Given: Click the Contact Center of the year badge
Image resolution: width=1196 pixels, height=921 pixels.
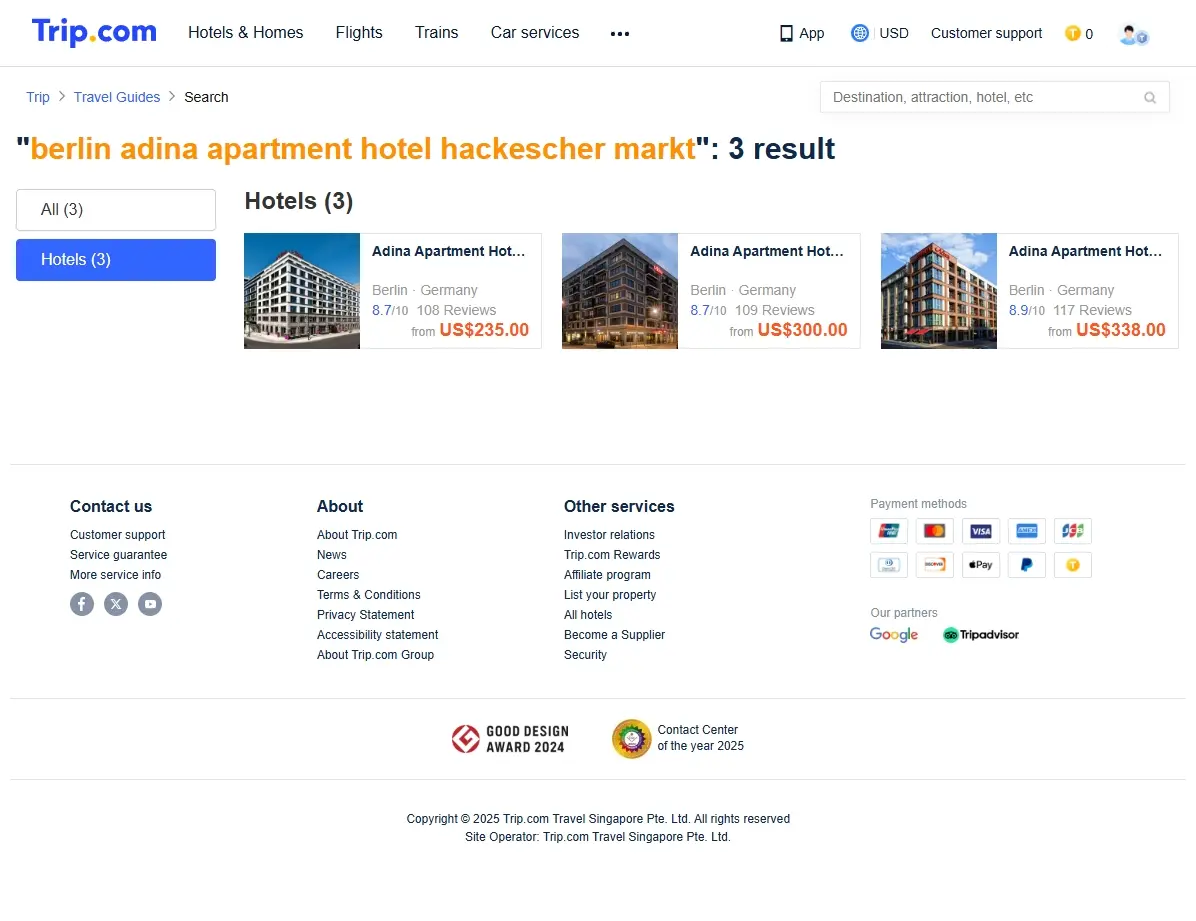Looking at the screenshot, I should point(678,739).
